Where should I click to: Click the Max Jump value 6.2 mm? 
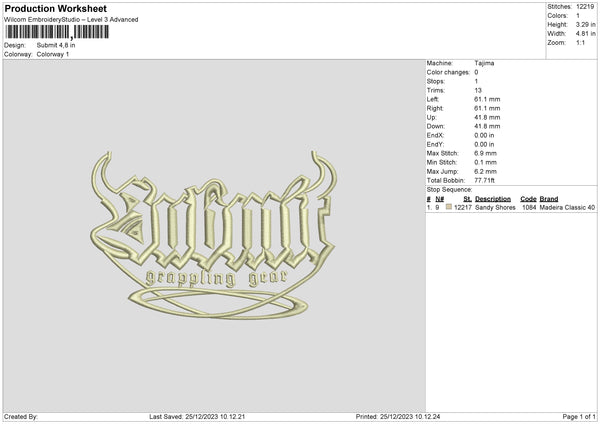click(485, 172)
